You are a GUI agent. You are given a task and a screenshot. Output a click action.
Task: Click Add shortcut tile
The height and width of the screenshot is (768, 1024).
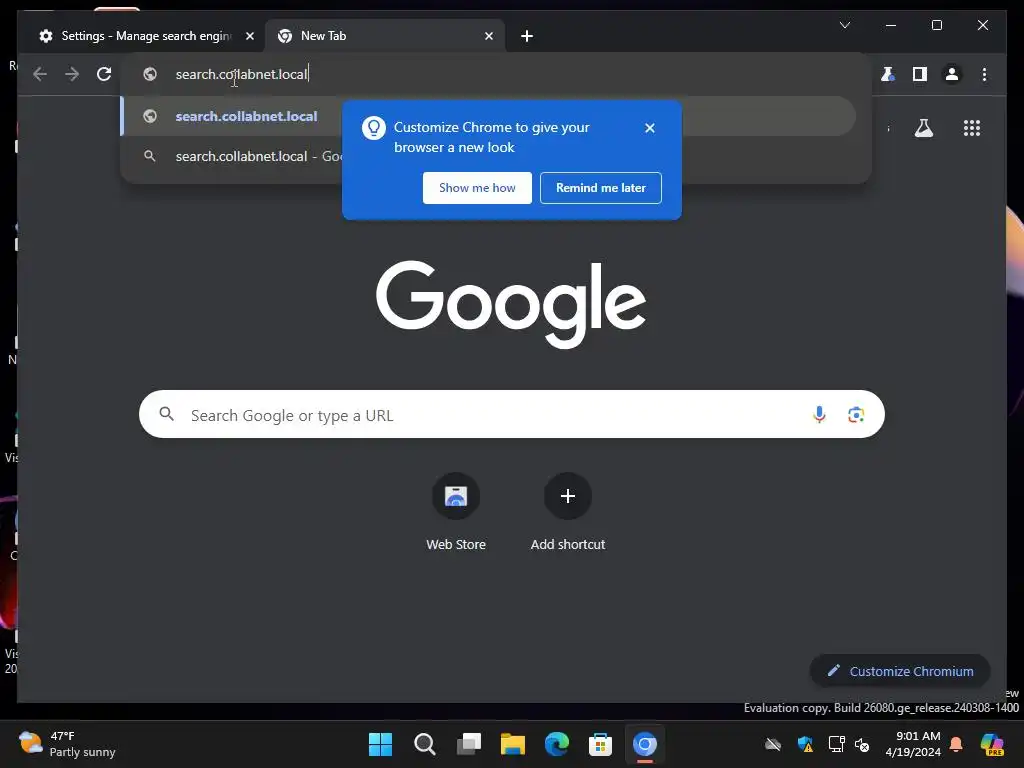coord(568,513)
